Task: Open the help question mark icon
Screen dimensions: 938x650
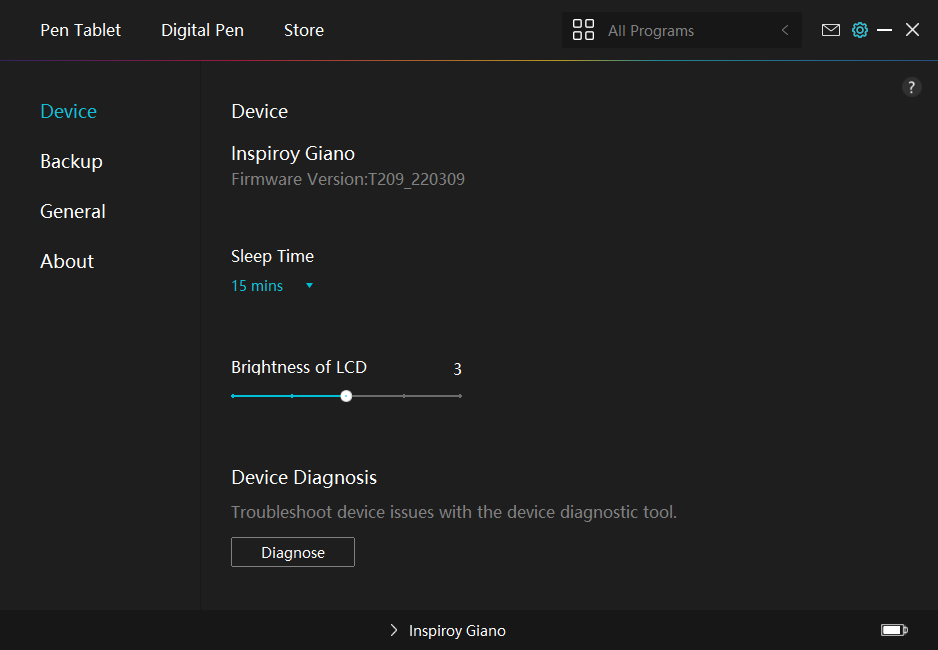Action: point(911,87)
